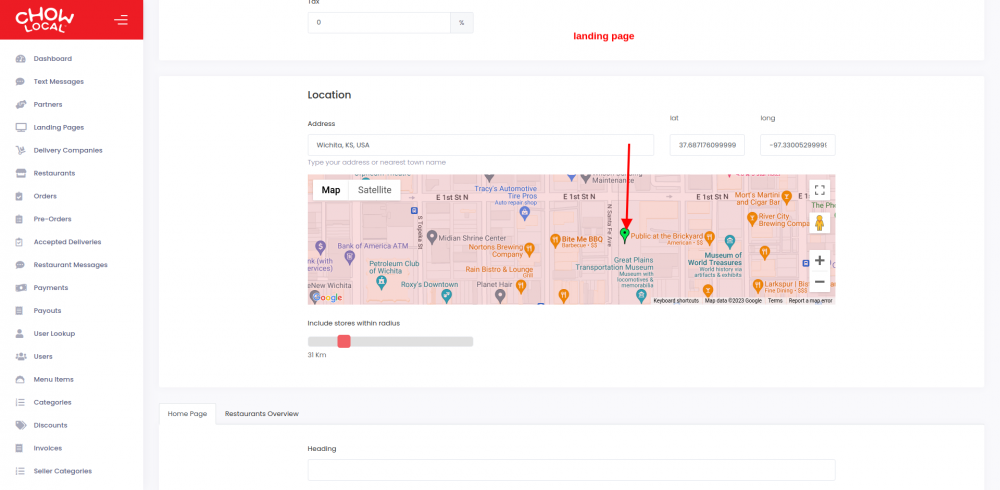
Task: Select the Home Page tab
Action: click(x=188, y=413)
